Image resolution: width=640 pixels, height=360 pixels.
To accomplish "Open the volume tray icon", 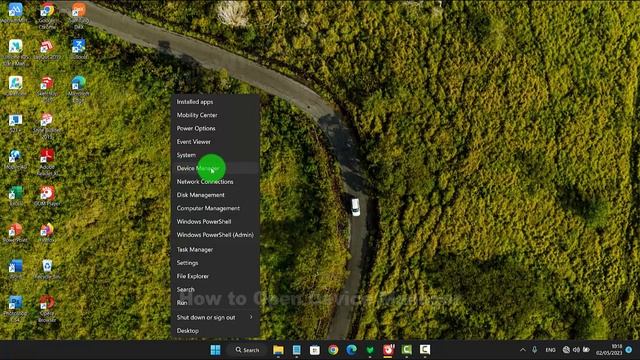I will (x=576, y=350).
